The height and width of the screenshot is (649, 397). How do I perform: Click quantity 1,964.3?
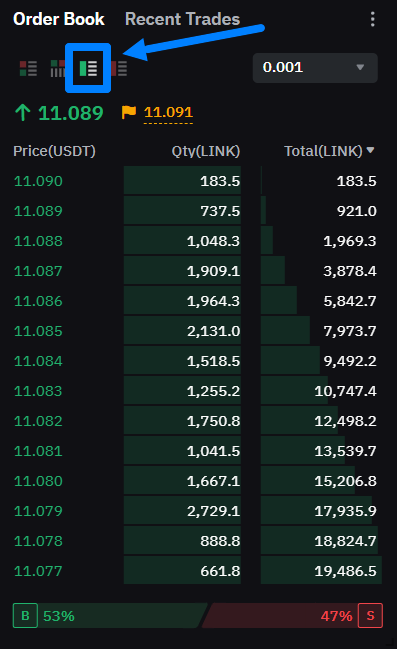[x=213, y=301]
